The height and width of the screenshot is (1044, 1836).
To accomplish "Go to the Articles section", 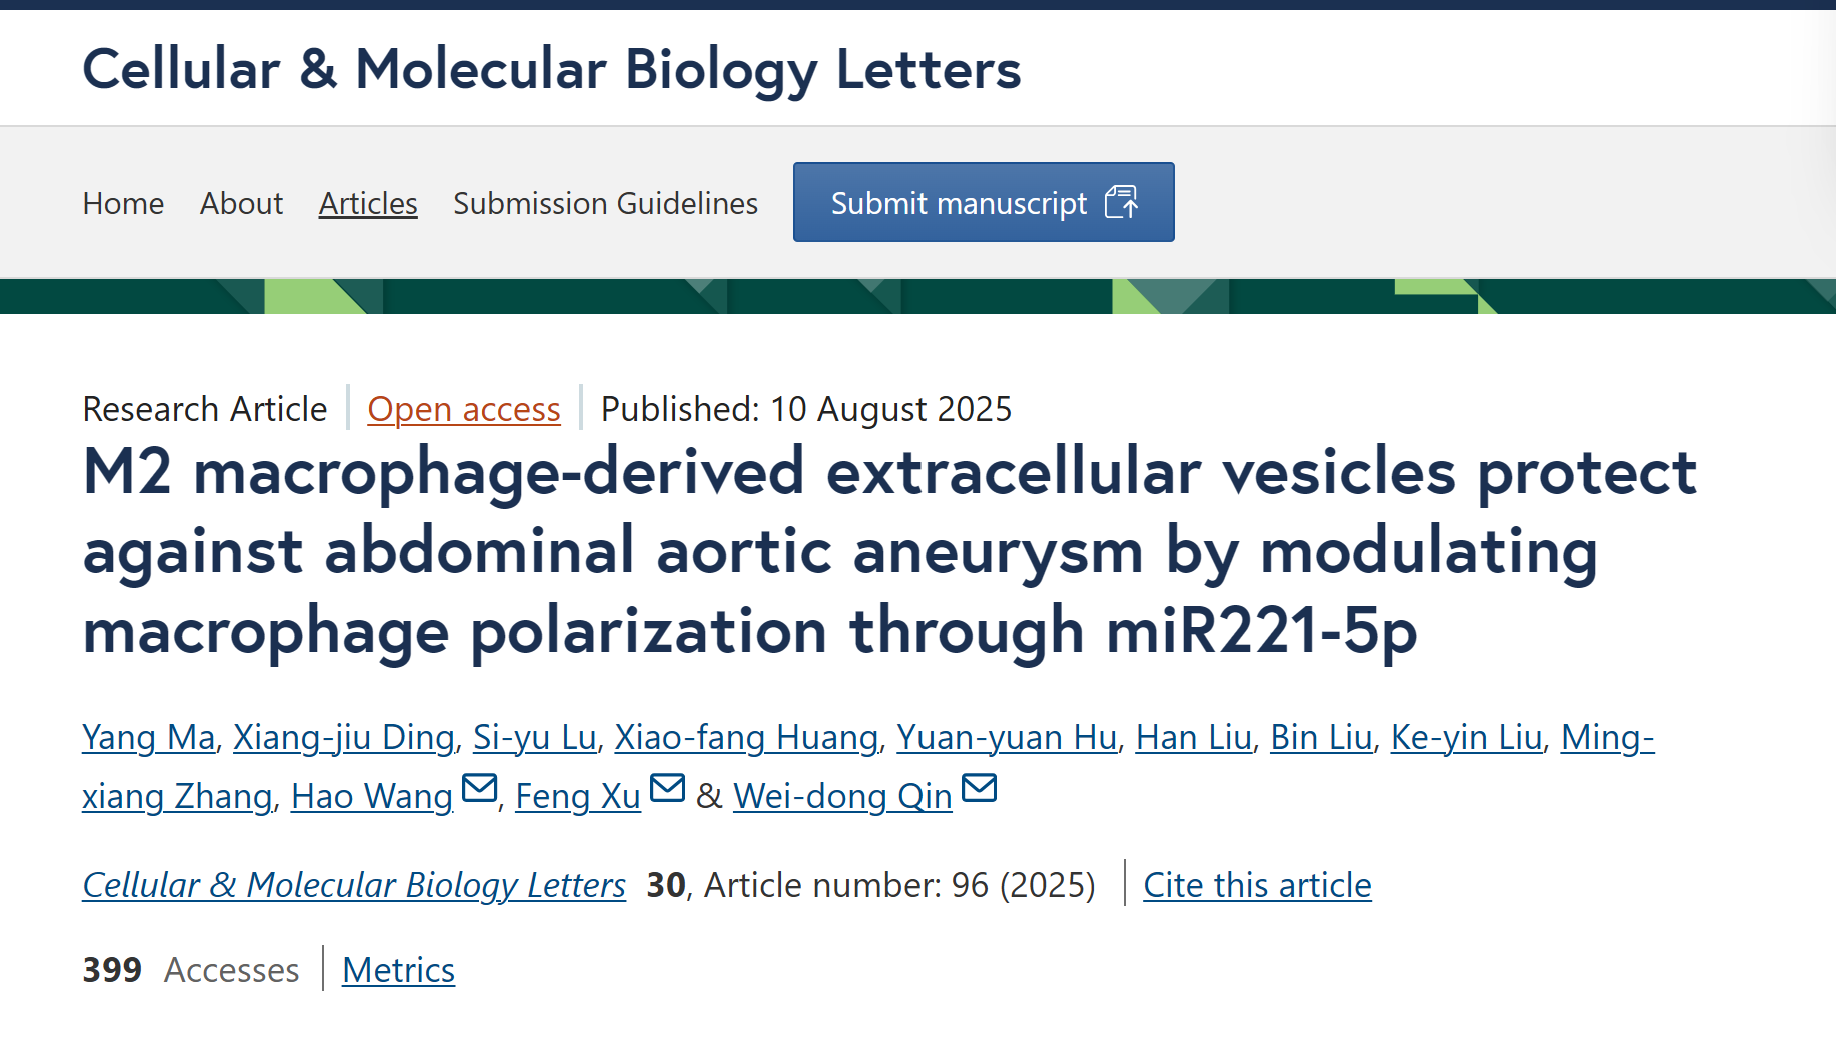I will (x=368, y=203).
